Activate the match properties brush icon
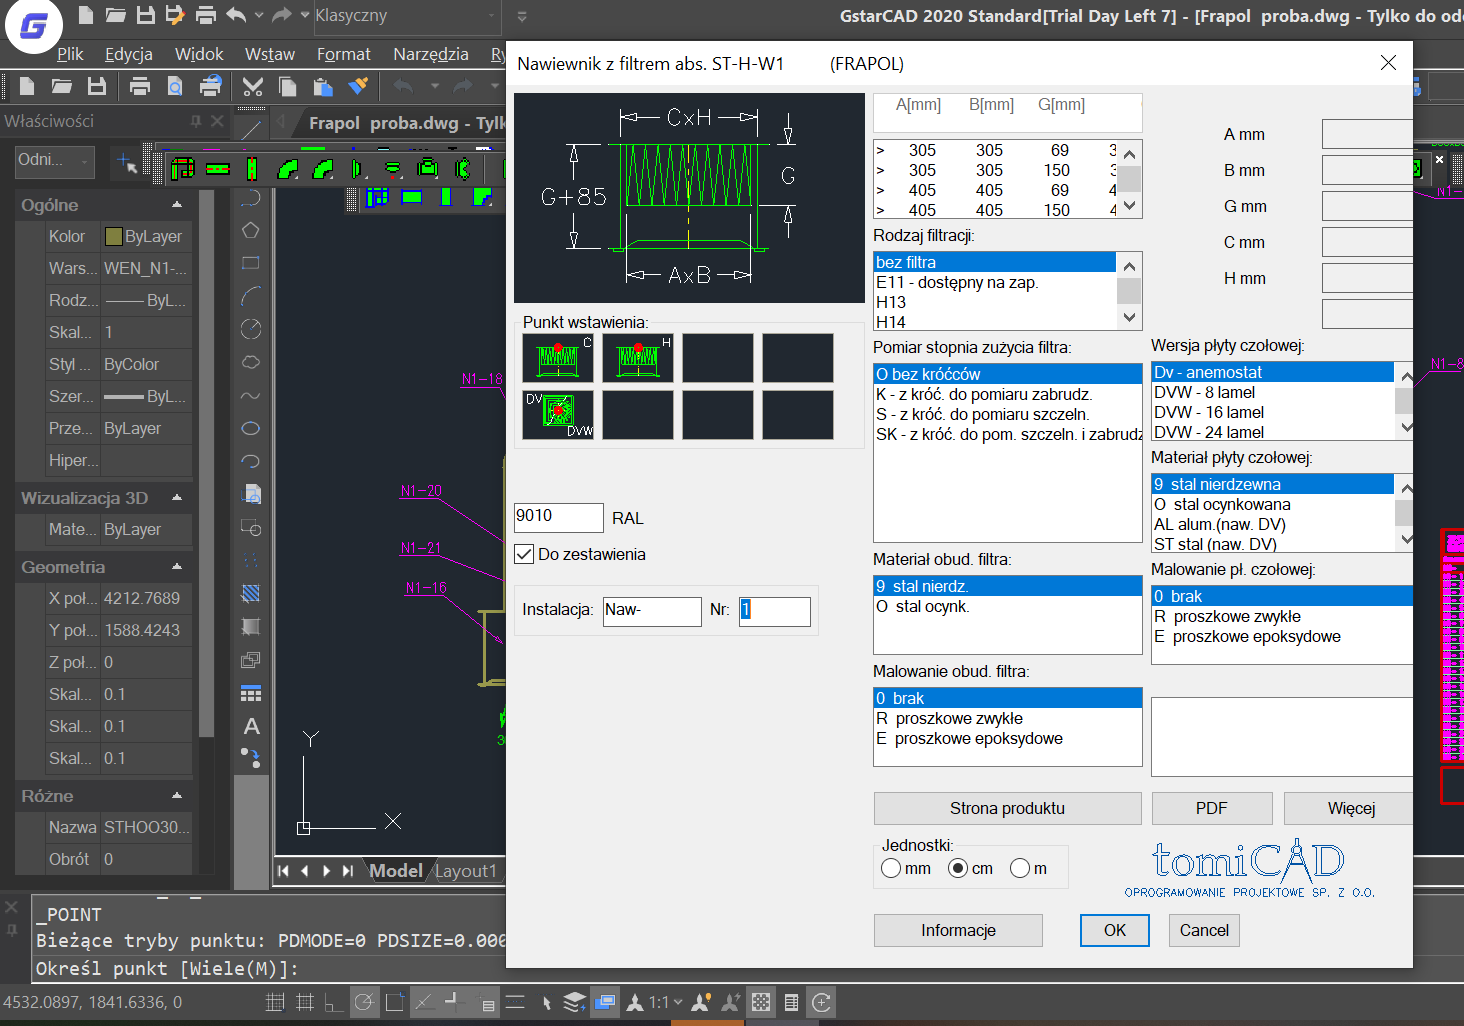The image size is (1464, 1026). pyautogui.click(x=357, y=87)
